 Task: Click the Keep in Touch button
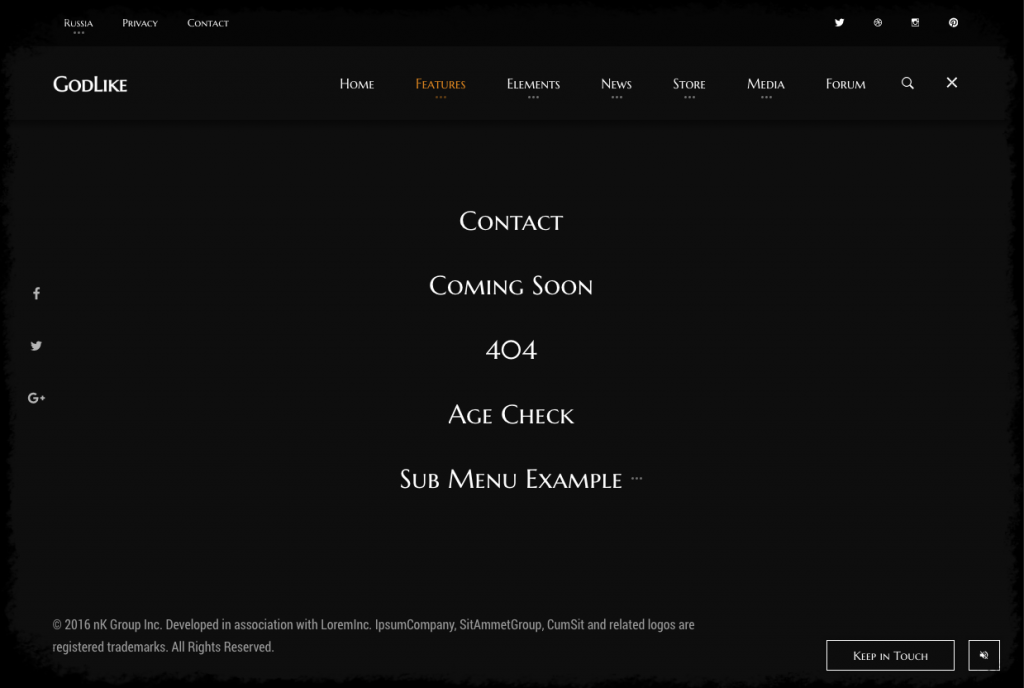click(889, 655)
